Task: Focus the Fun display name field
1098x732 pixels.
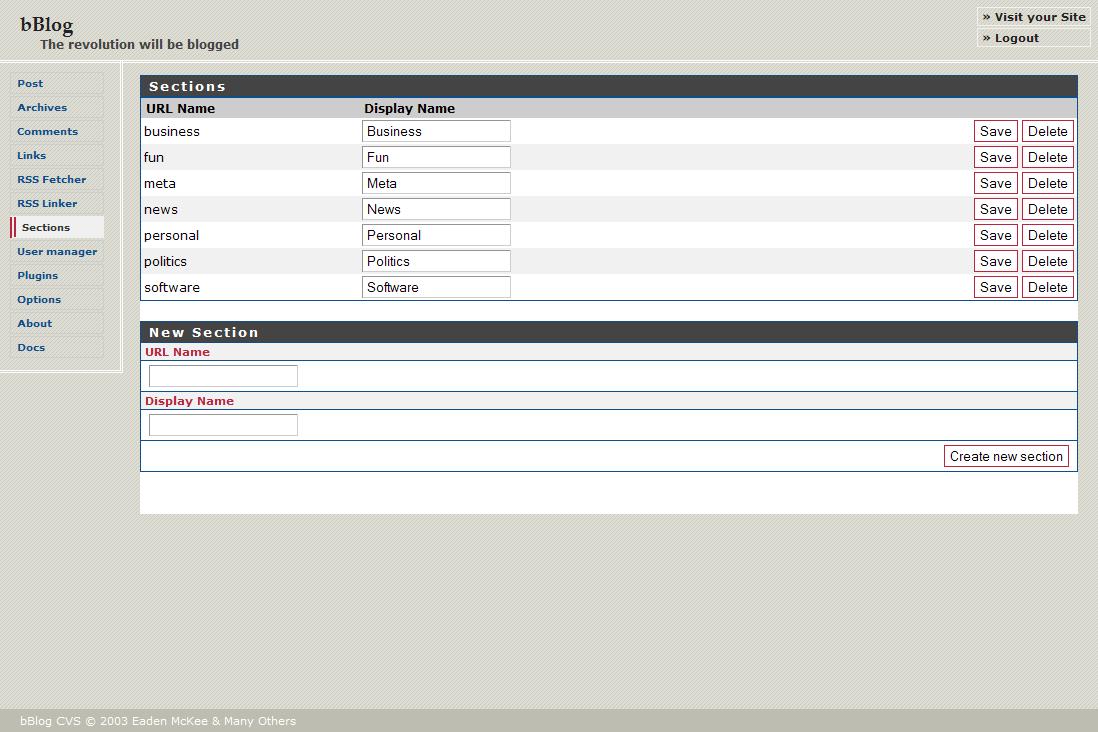Action: click(436, 158)
